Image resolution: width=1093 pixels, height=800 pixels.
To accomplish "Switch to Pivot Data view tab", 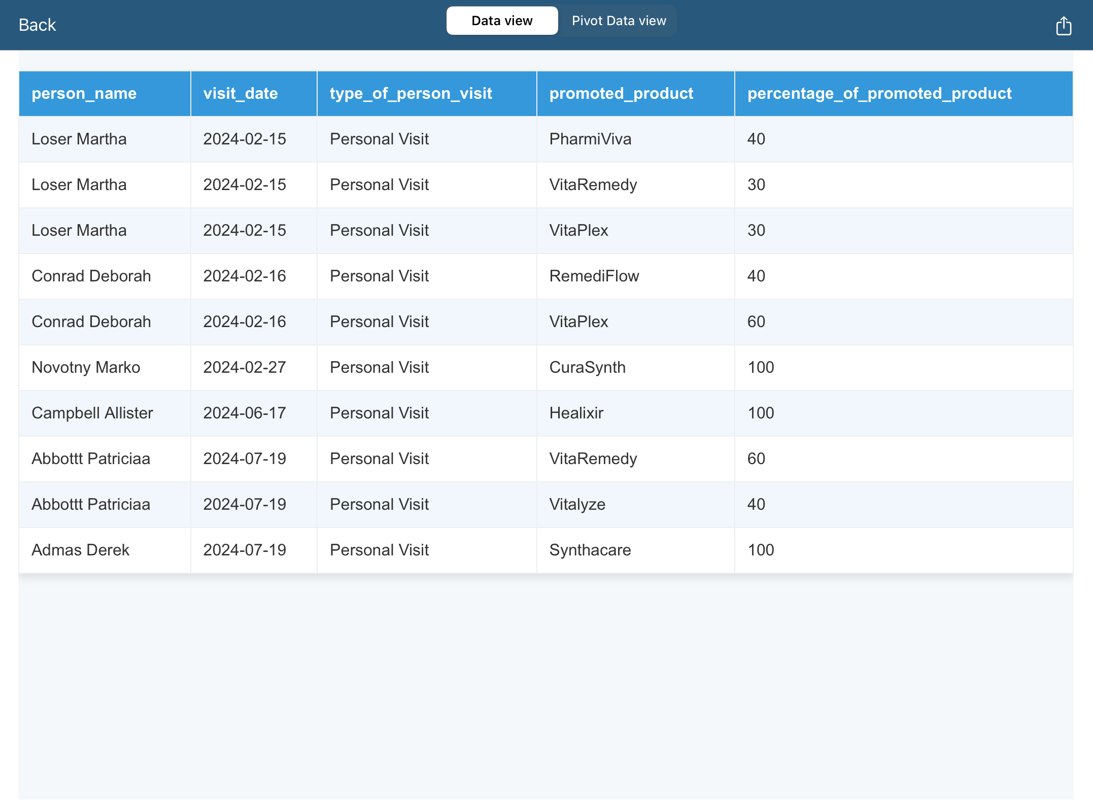I will [618, 21].
